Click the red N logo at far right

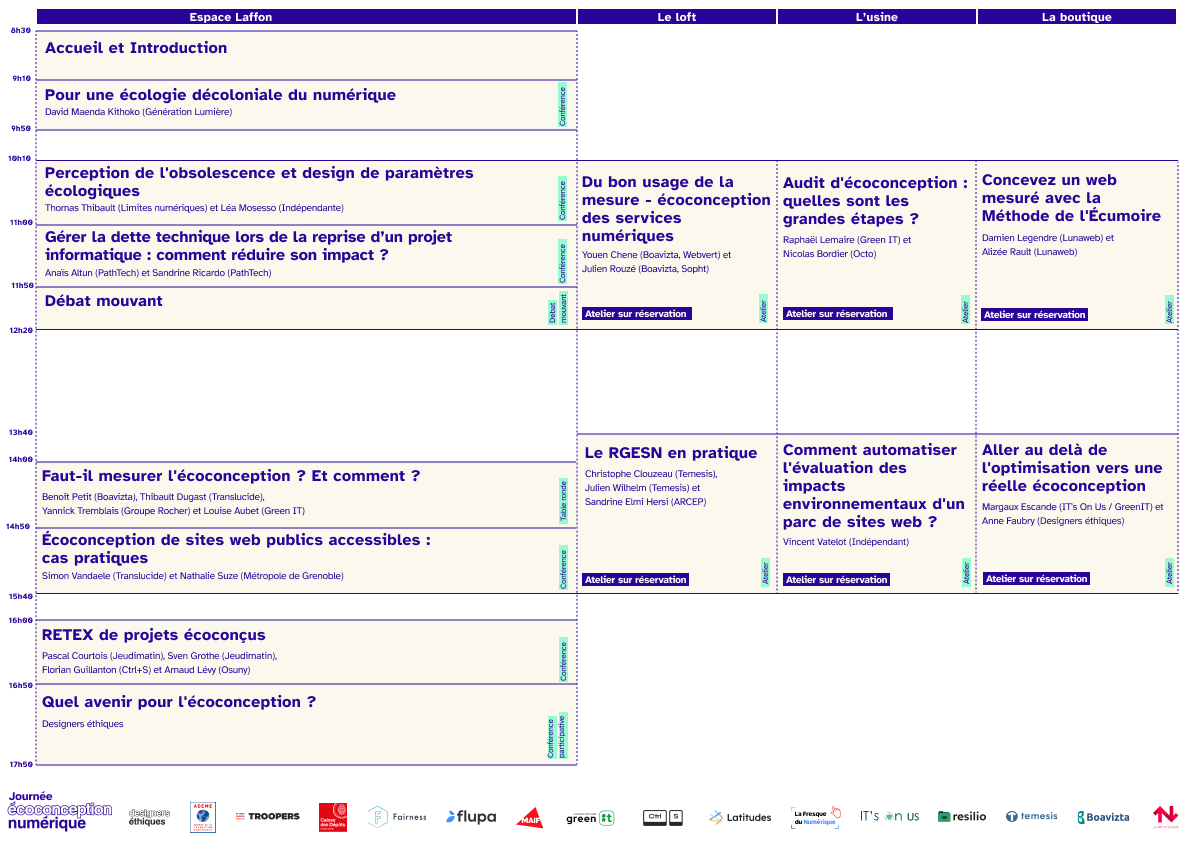point(1165,816)
